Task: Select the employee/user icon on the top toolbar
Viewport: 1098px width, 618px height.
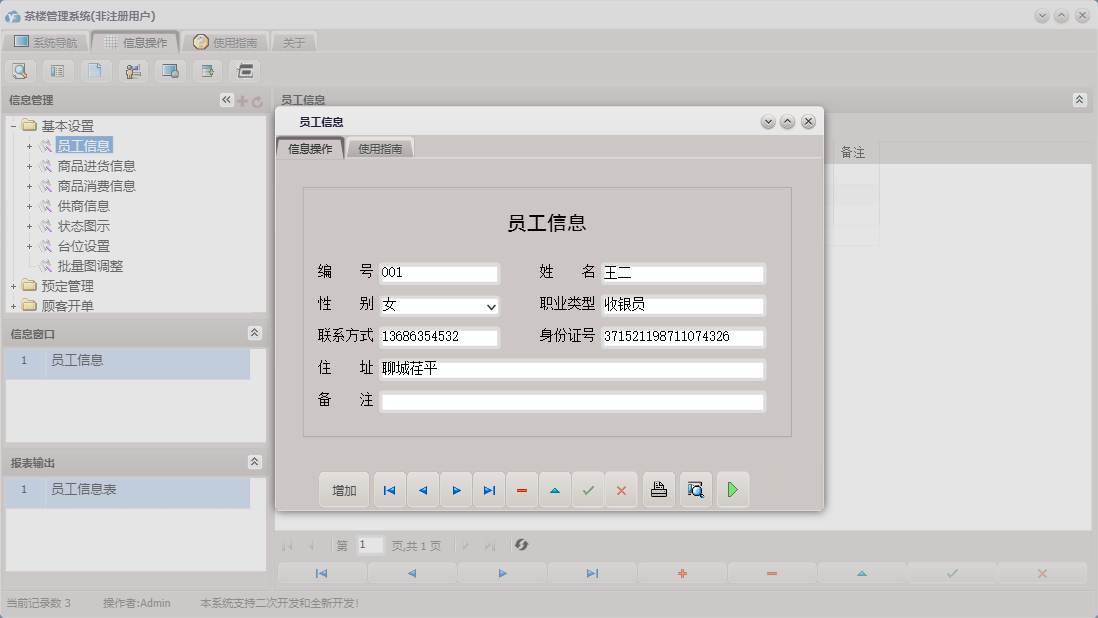Action: (x=132, y=70)
